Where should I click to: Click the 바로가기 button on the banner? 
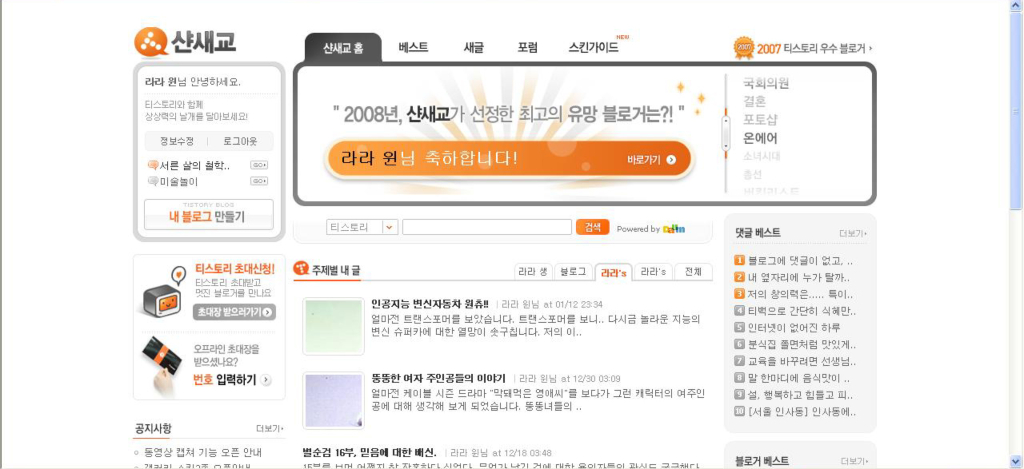coord(651,159)
